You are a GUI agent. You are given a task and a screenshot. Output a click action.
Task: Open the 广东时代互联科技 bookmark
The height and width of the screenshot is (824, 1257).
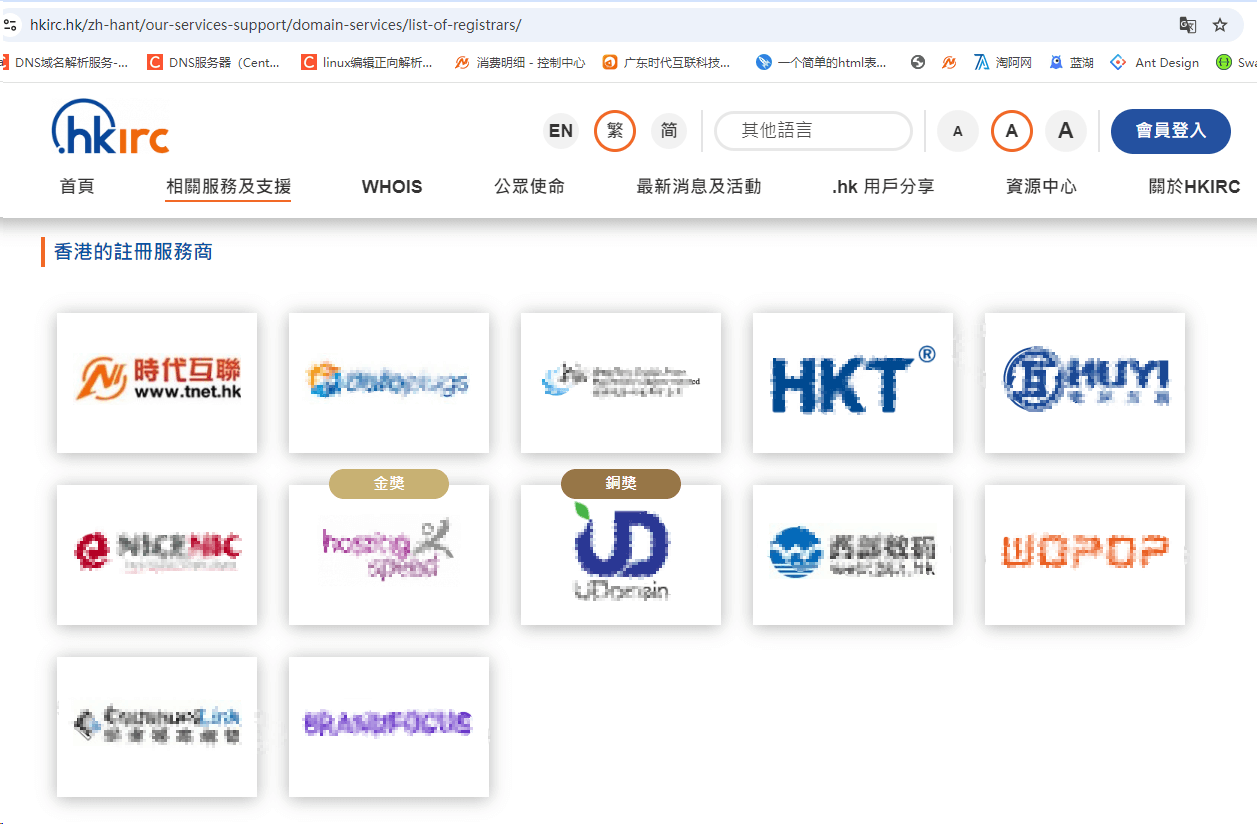click(667, 62)
